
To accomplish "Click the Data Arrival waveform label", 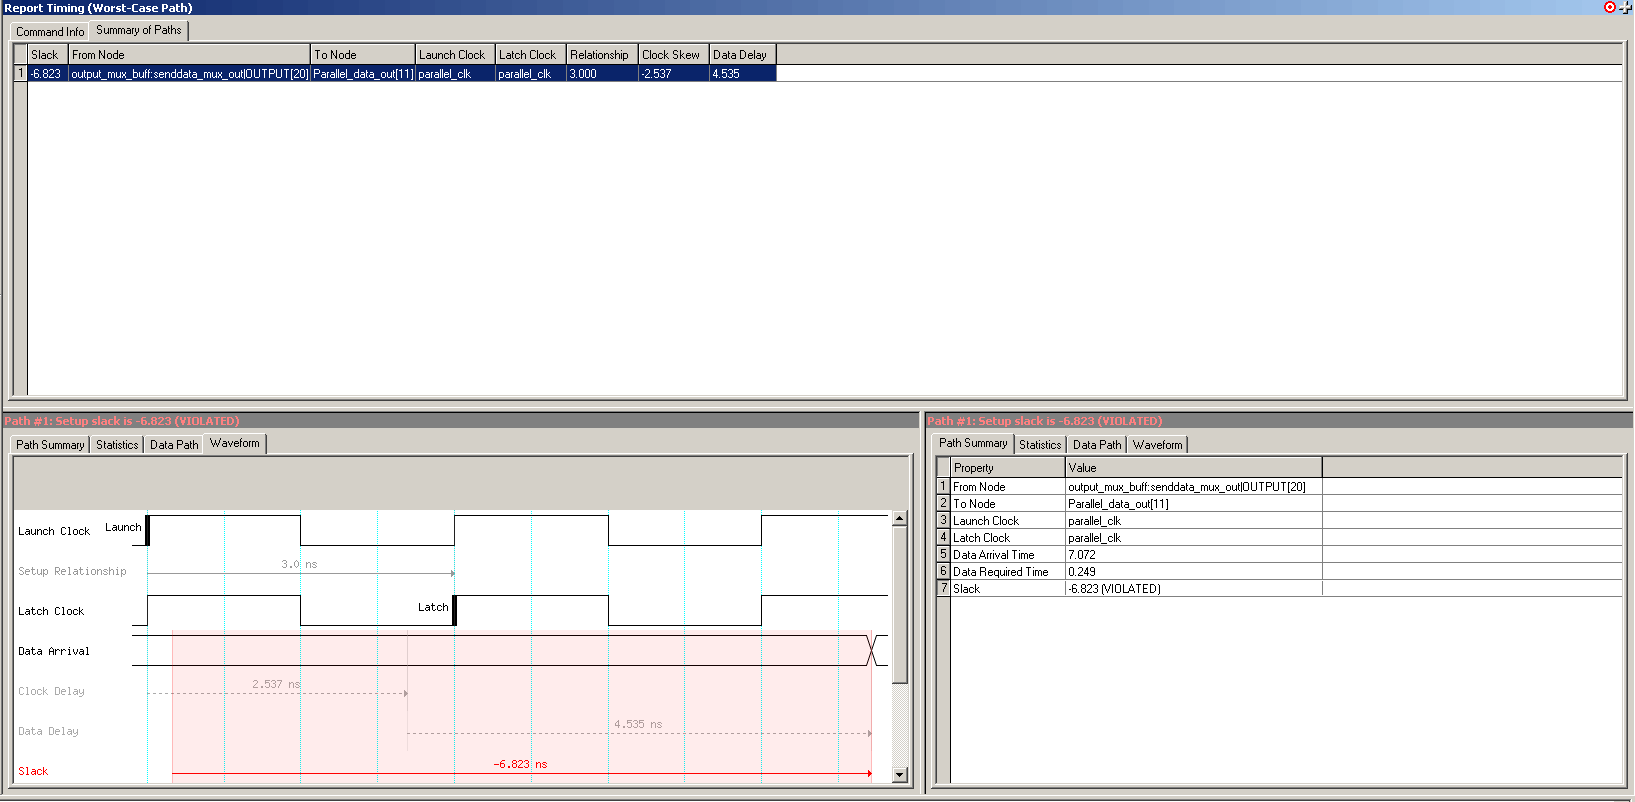I will 54,651.
